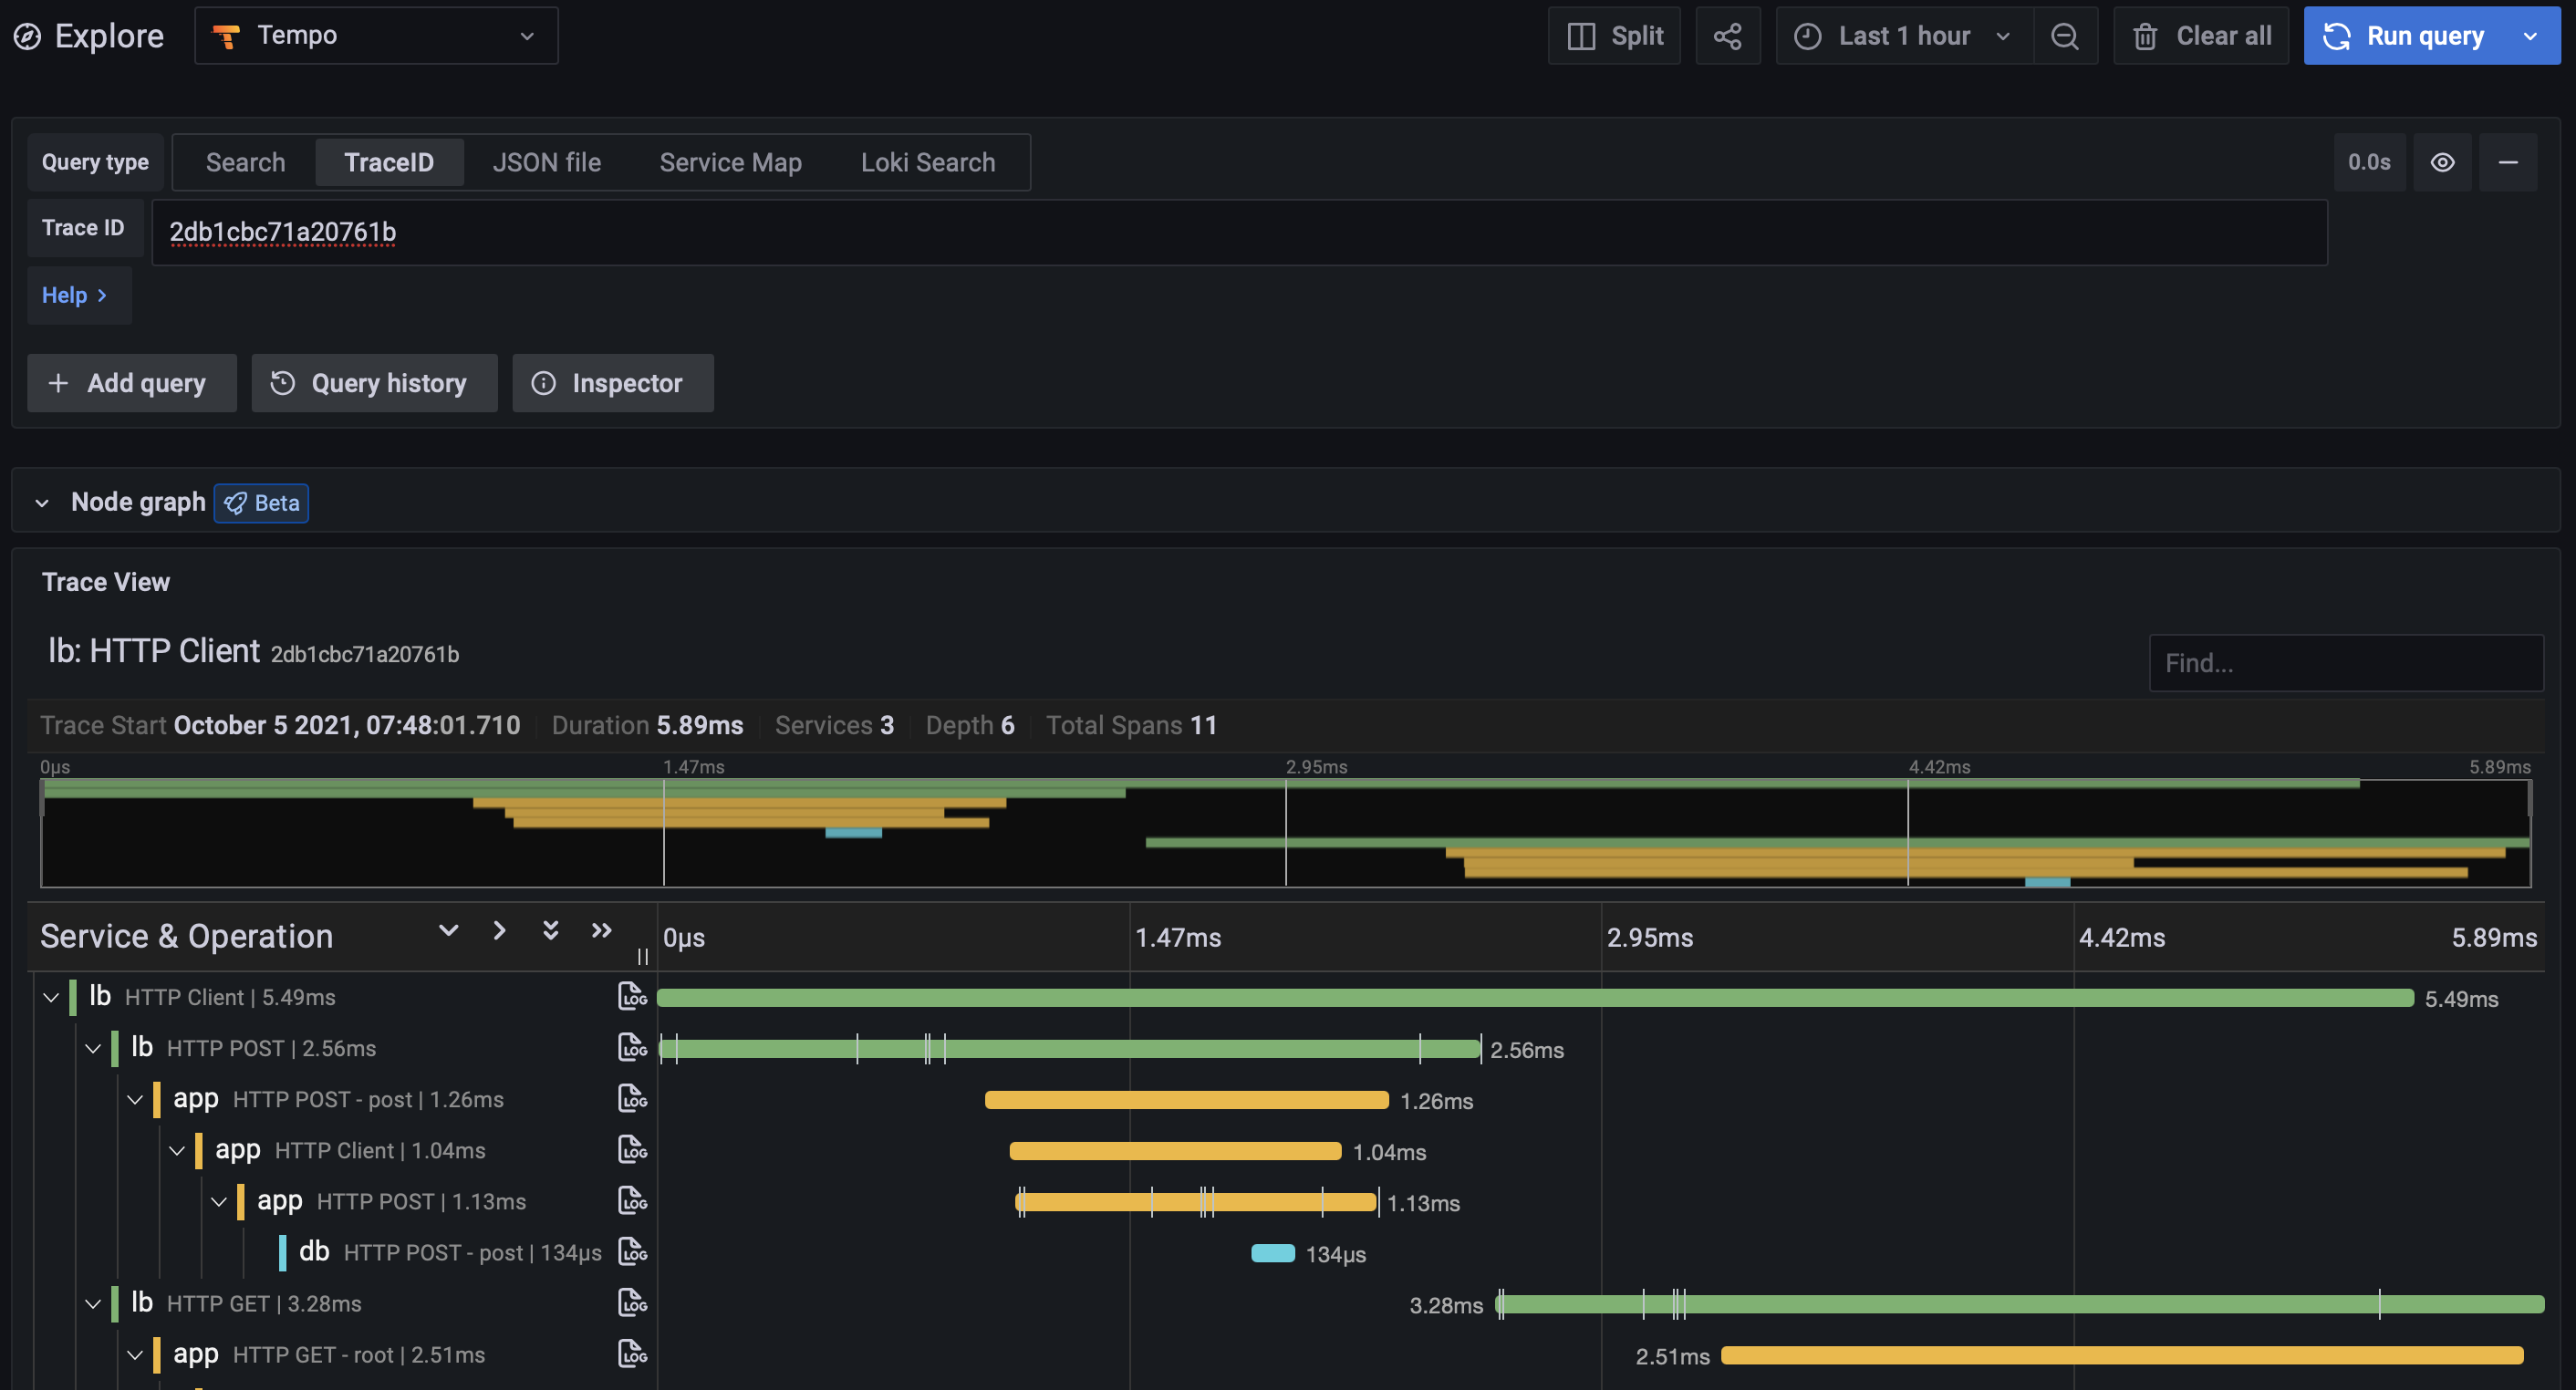Click the Help link below Trace ID field

[x=76, y=295]
